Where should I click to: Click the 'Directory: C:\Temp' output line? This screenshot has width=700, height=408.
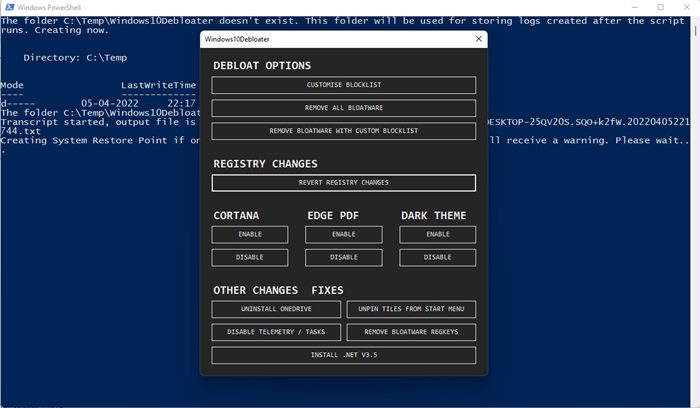(75, 58)
